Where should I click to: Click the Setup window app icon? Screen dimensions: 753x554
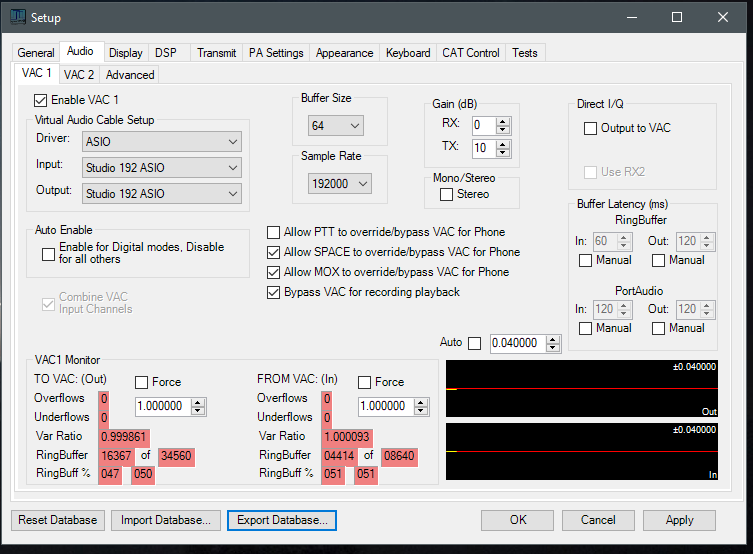click(x=17, y=17)
